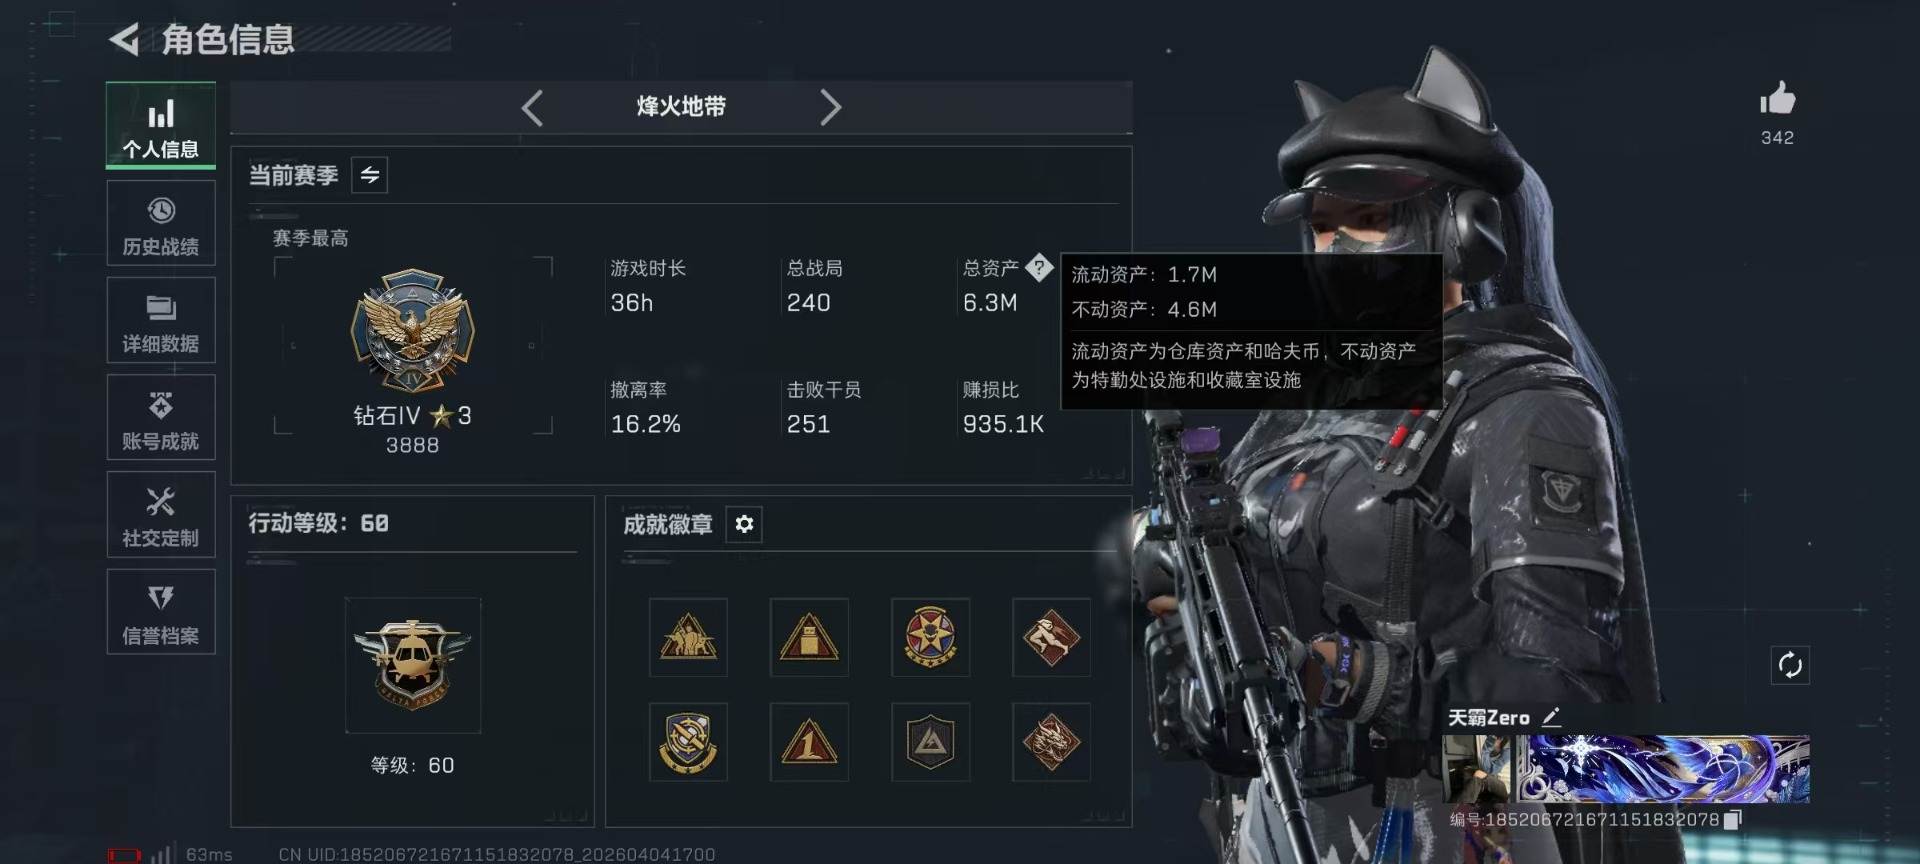Click the question mark next to 总资产
Viewport: 1920px width, 864px height.
pos(1039,267)
